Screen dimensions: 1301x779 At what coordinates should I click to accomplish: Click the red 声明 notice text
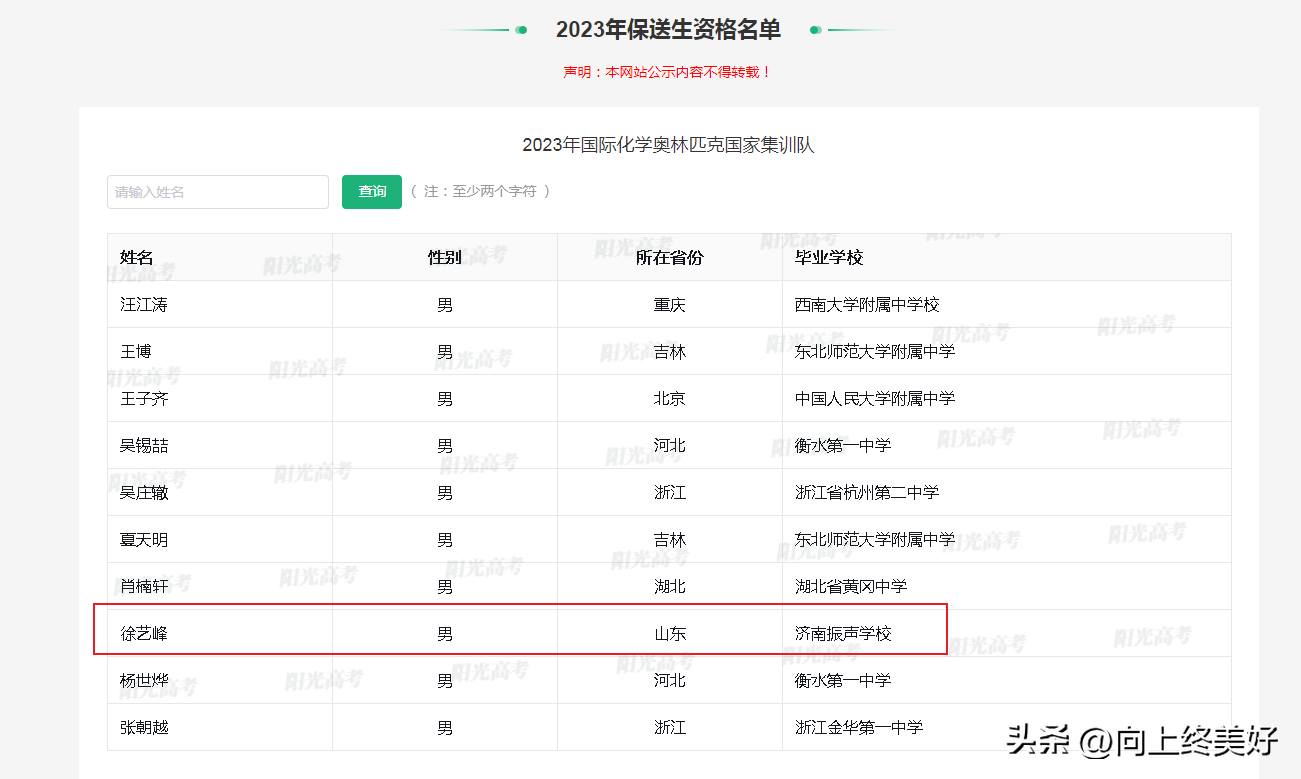pos(668,72)
